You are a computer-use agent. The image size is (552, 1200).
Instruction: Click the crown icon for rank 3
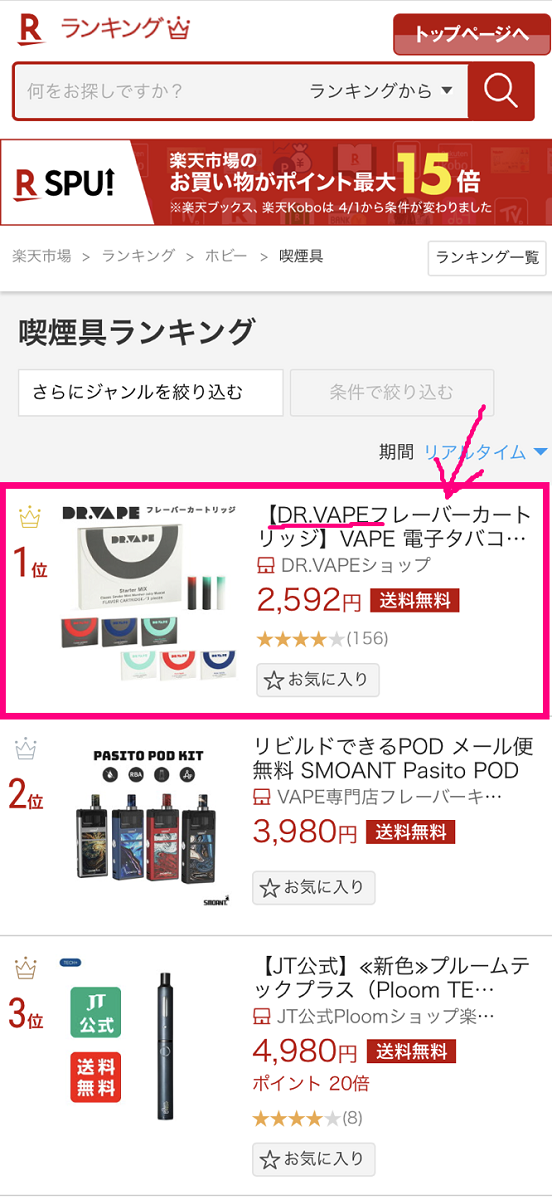point(26,968)
